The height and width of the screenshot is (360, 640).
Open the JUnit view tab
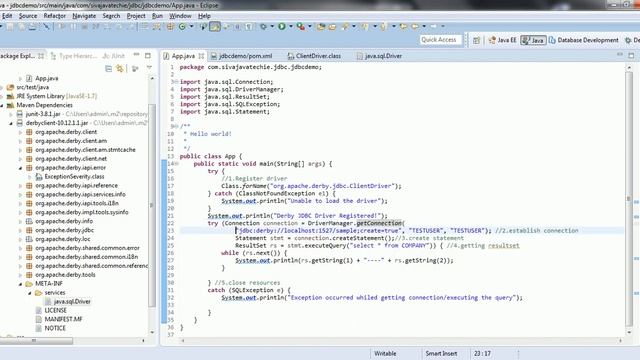[x=114, y=56]
